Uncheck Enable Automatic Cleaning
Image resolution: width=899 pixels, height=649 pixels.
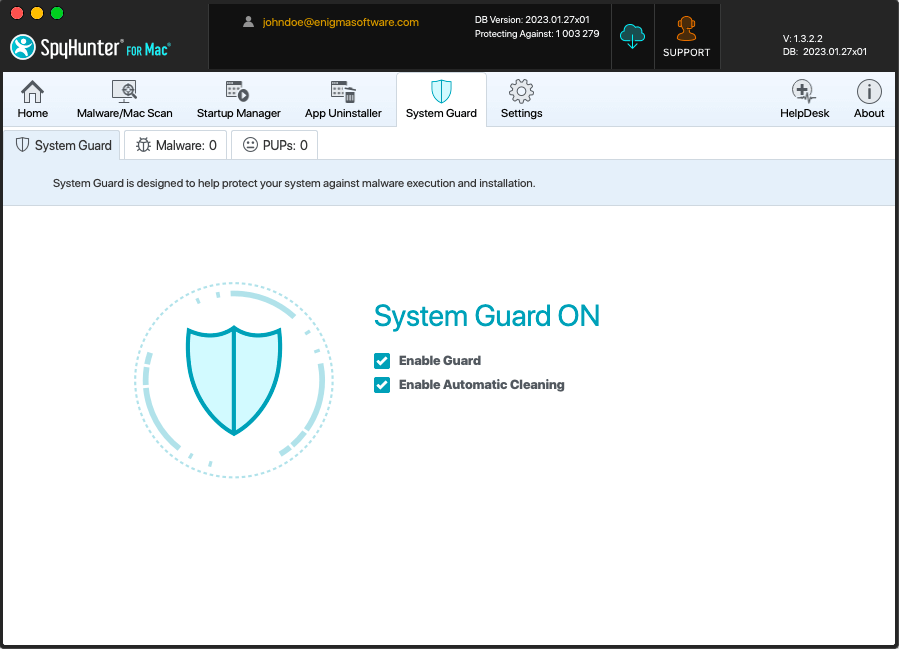click(382, 385)
